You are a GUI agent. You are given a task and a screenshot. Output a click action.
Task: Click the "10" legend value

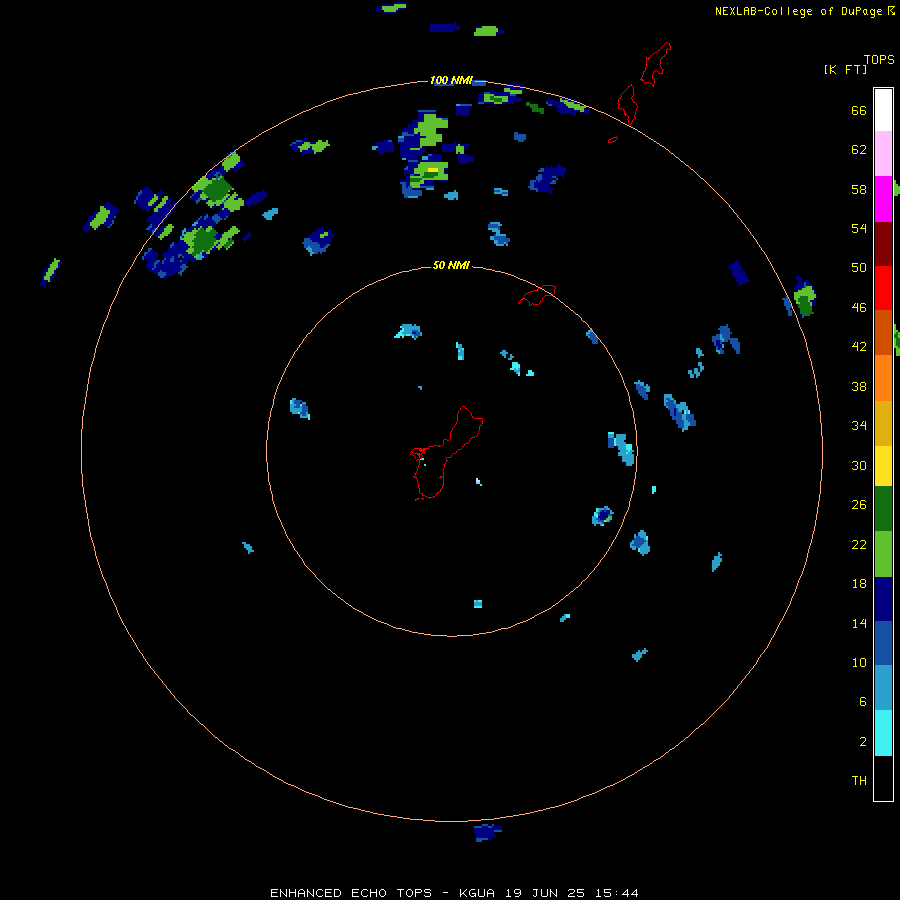click(x=859, y=662)
